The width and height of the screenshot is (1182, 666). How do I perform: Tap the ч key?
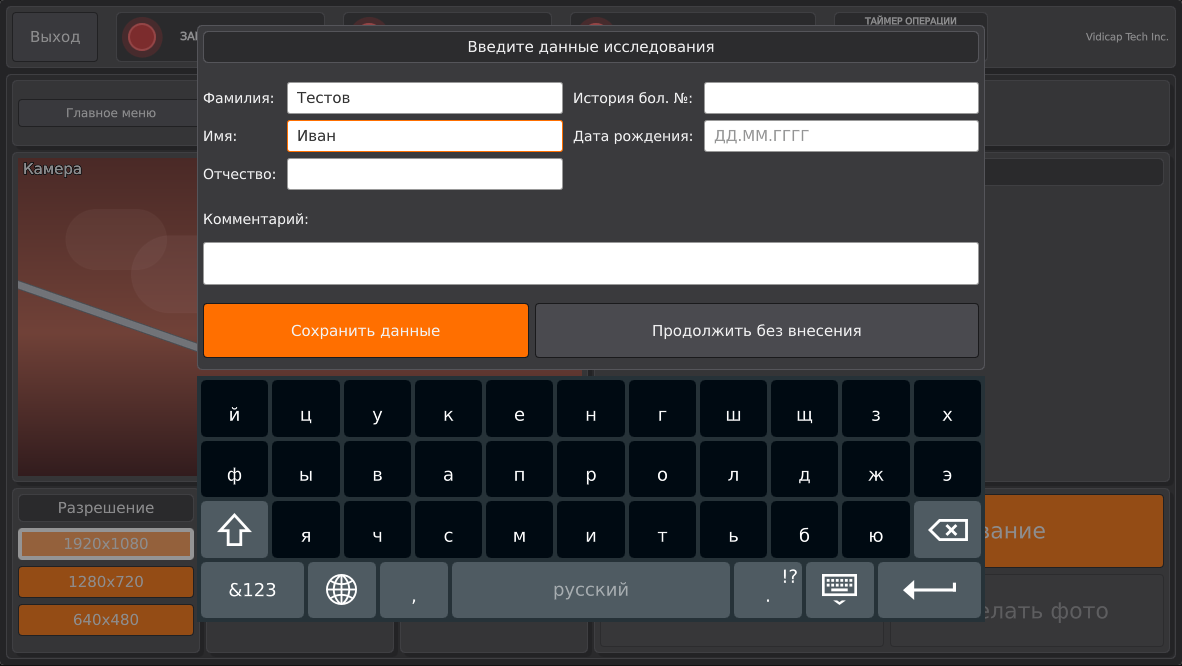pos(377,529)
